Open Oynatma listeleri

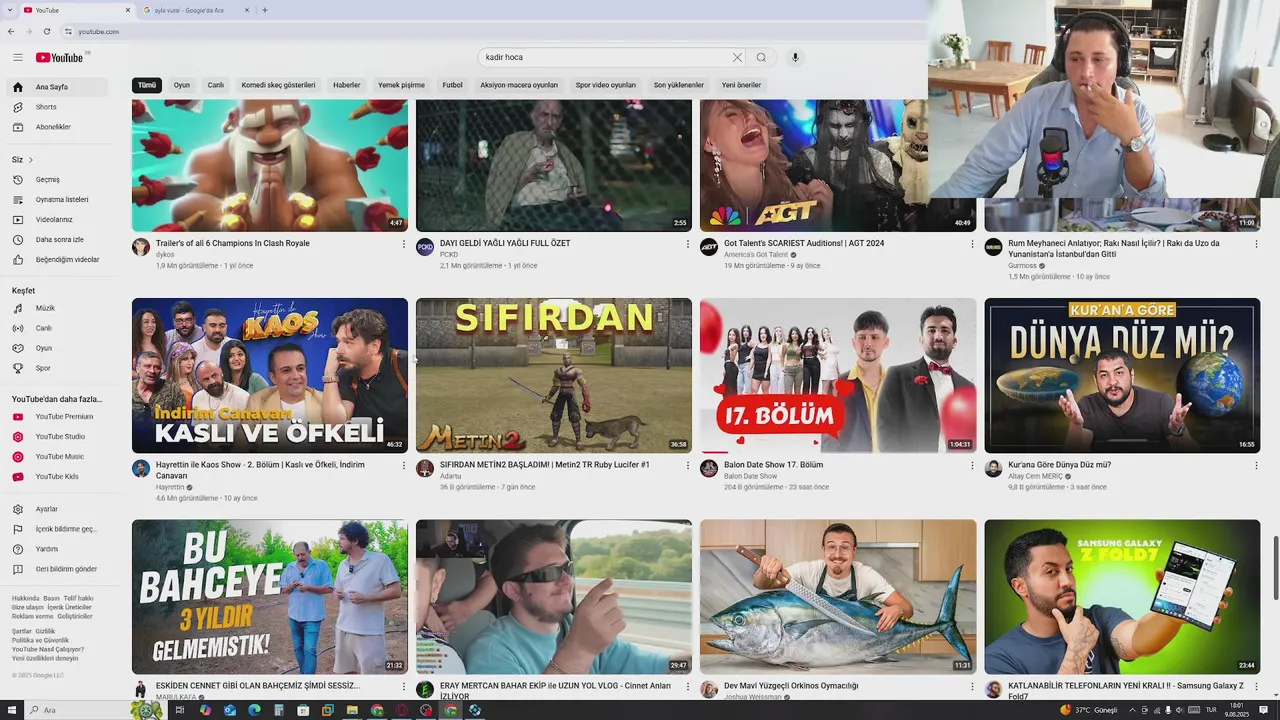click(57, 200)
